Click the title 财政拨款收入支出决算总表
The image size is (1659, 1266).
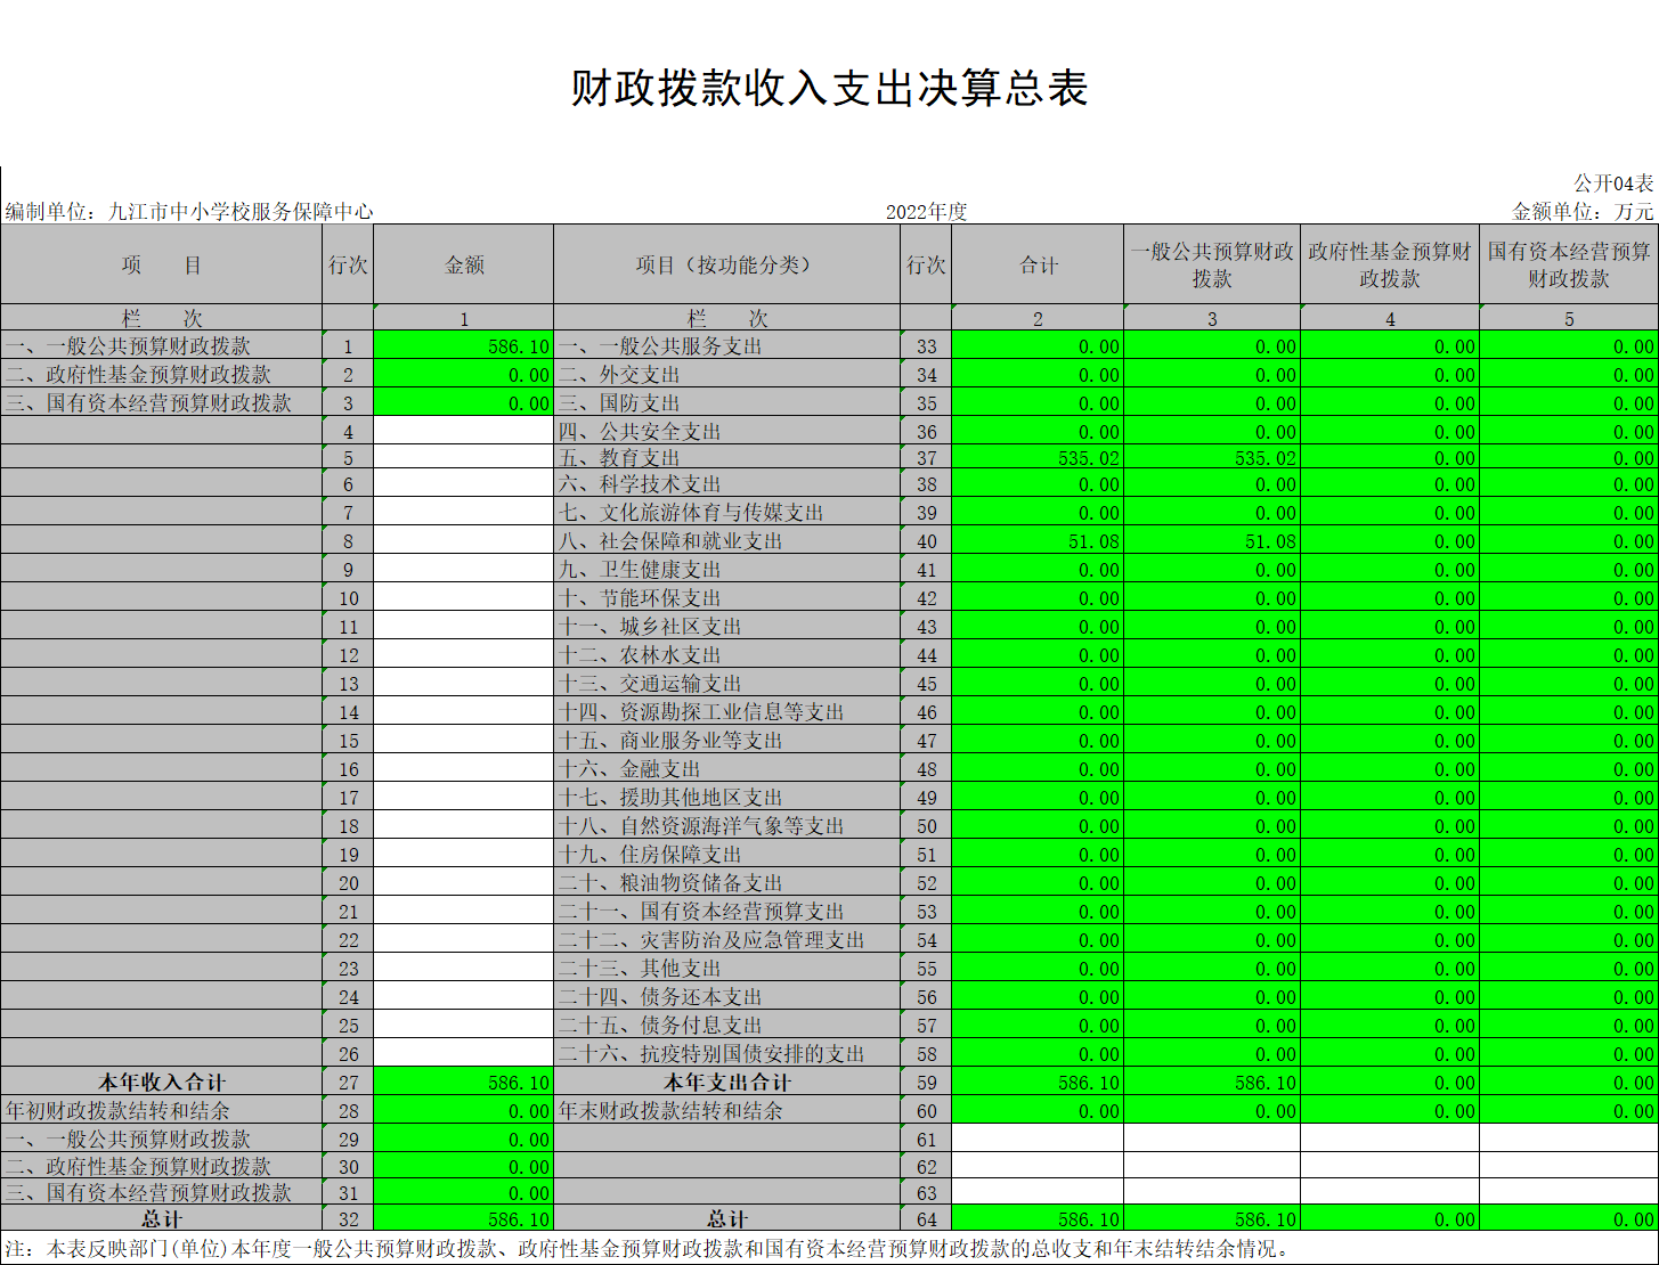(x=829, y=88)
